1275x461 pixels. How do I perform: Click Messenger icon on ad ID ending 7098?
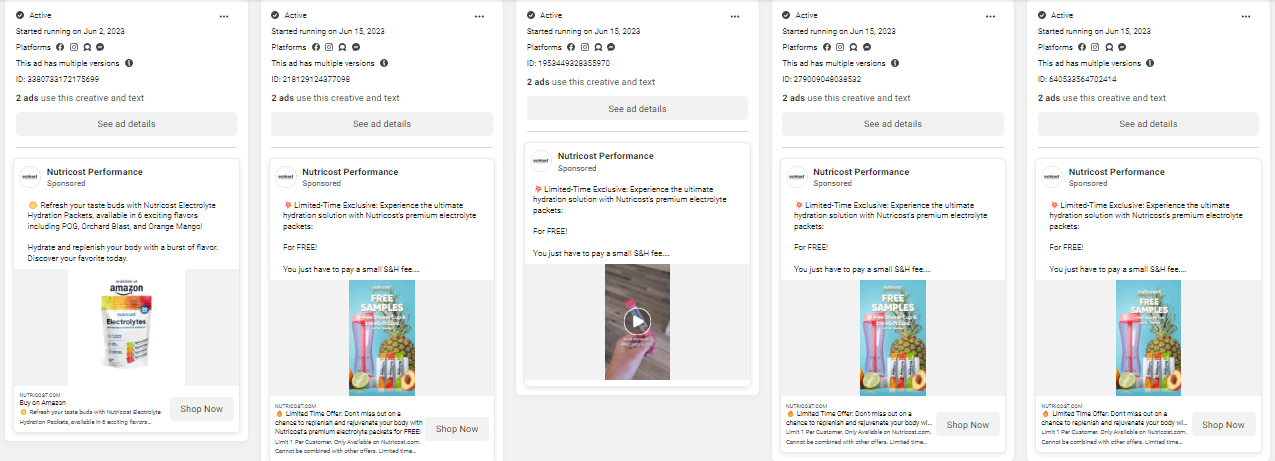tap(357, 47)
